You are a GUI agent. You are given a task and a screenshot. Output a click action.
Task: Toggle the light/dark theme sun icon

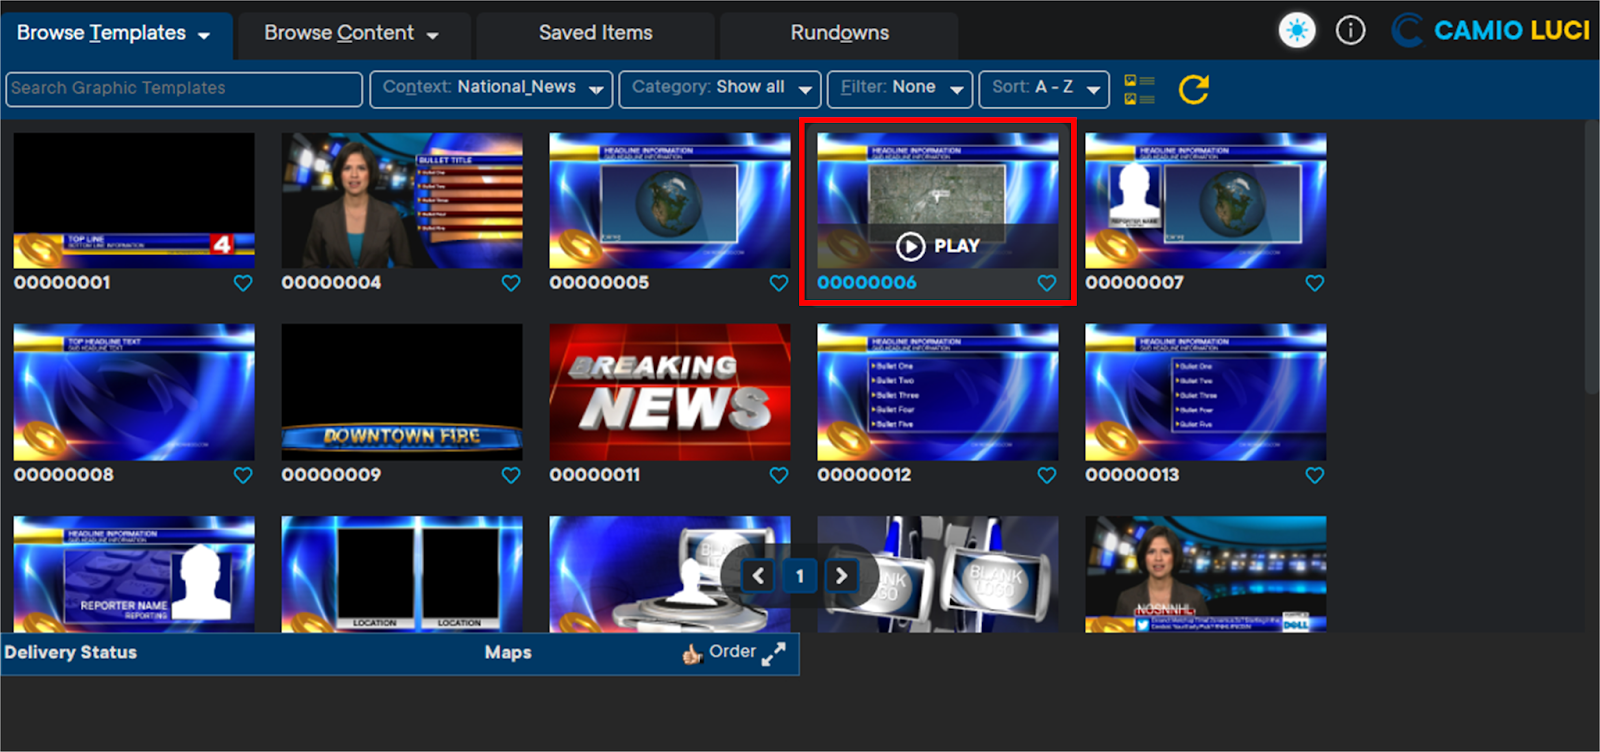click(x=1297, y=31)
